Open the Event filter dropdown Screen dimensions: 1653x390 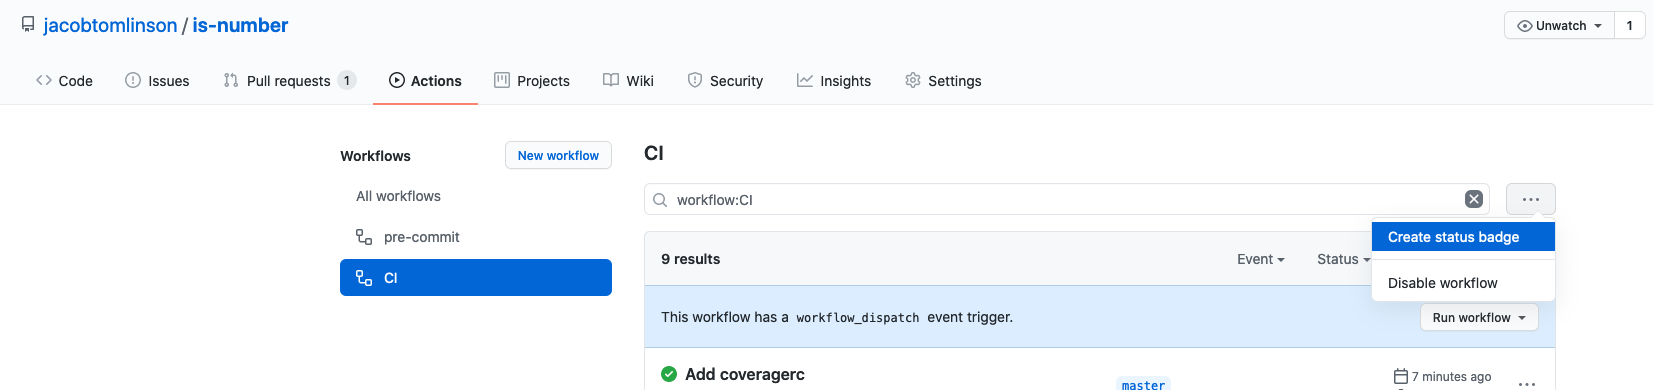click(1261, 259)
